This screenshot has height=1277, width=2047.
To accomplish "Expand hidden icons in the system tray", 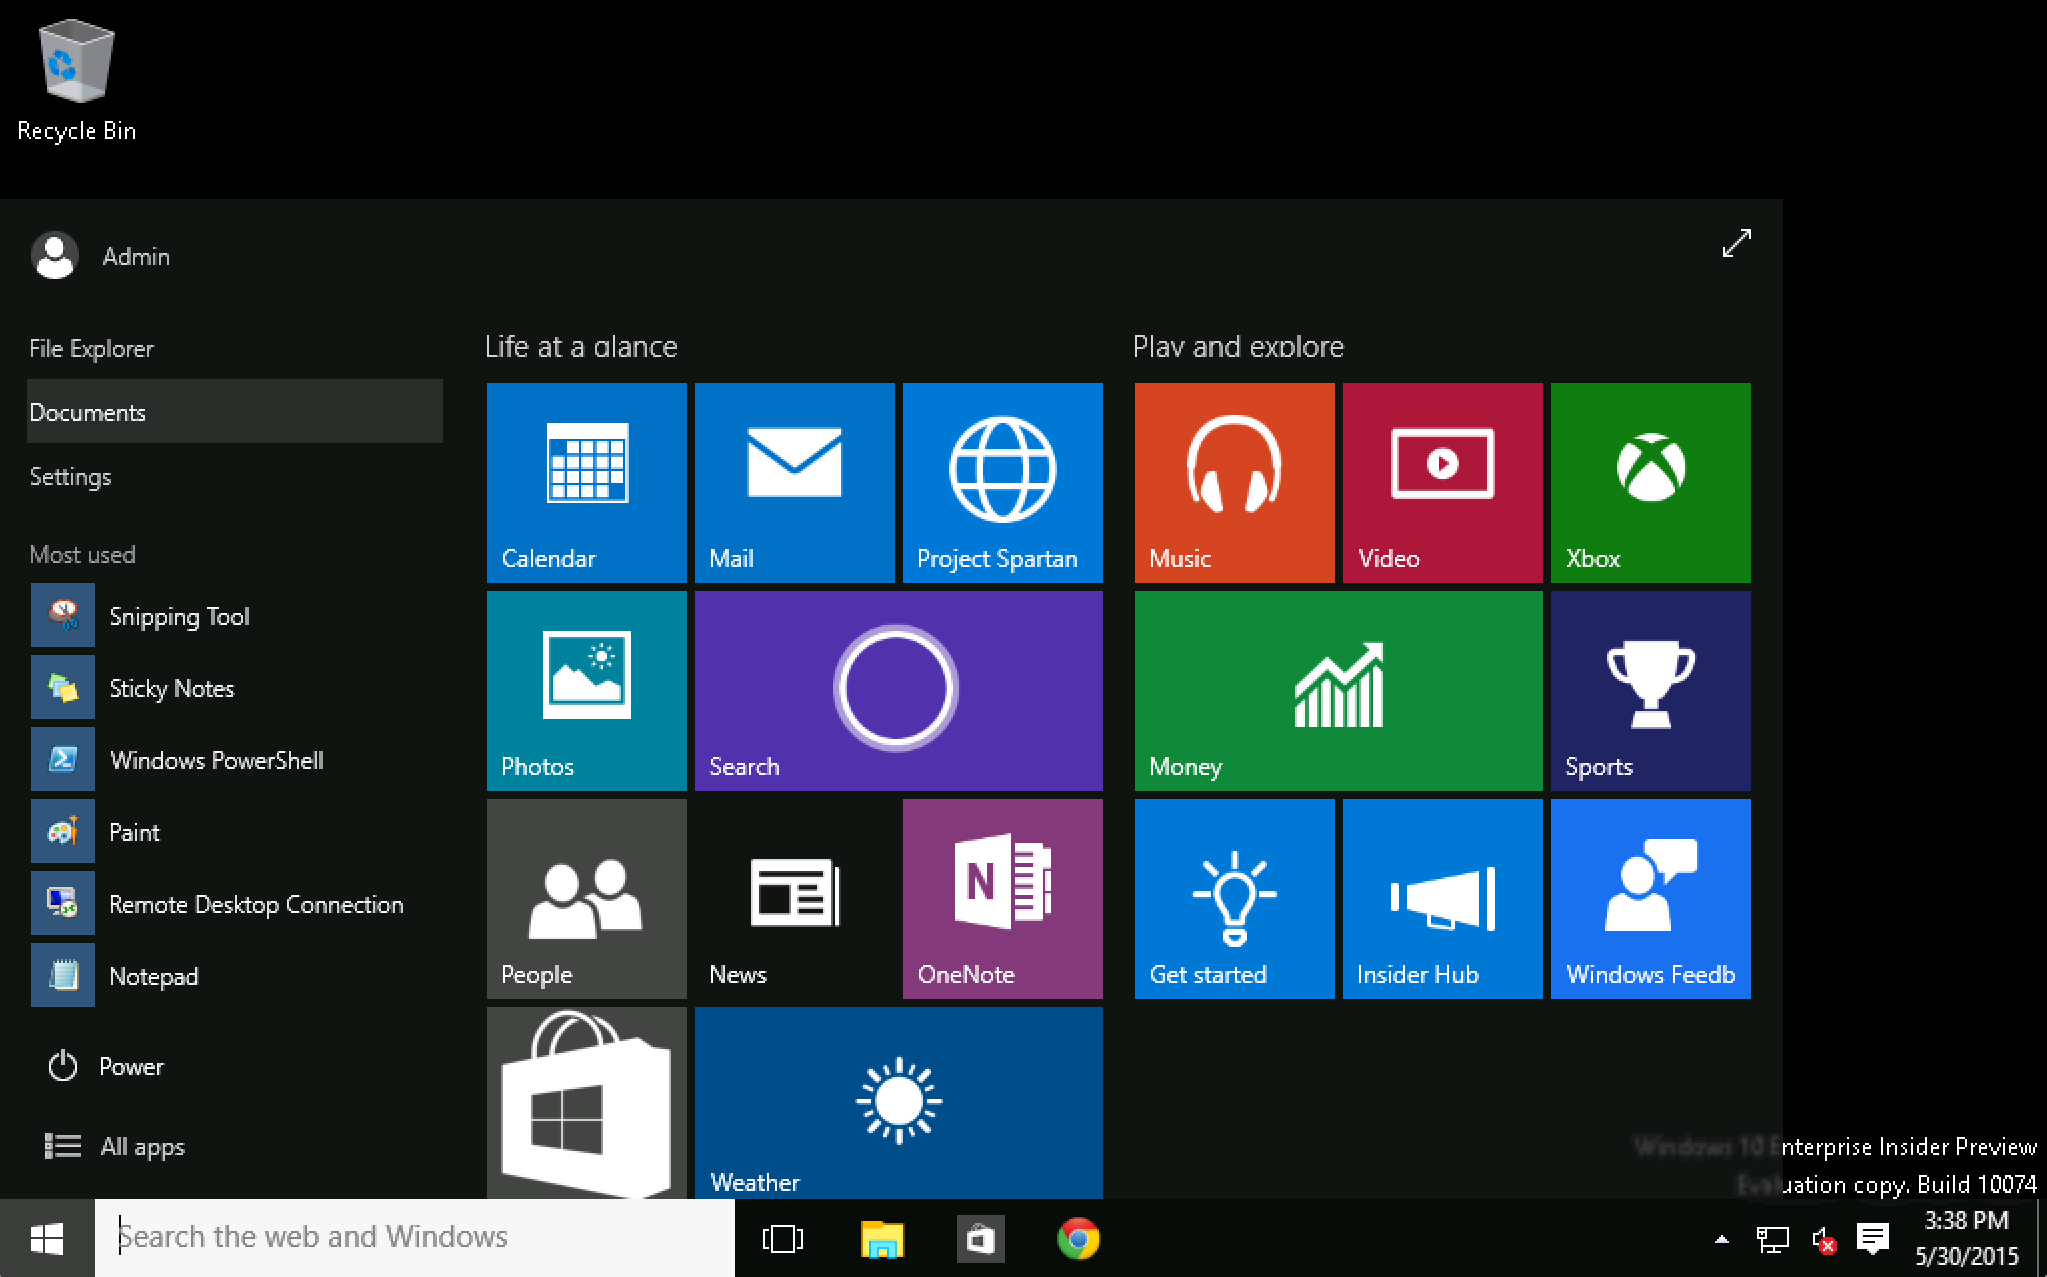I will 1720,1238.
